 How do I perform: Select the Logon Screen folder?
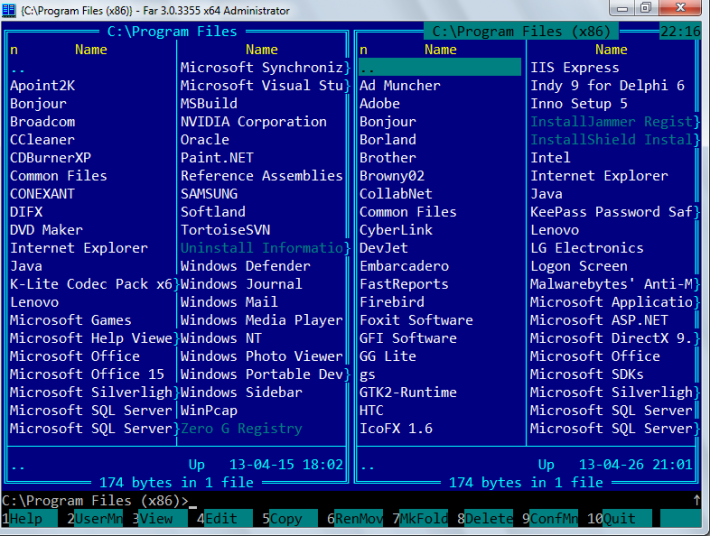579,266
